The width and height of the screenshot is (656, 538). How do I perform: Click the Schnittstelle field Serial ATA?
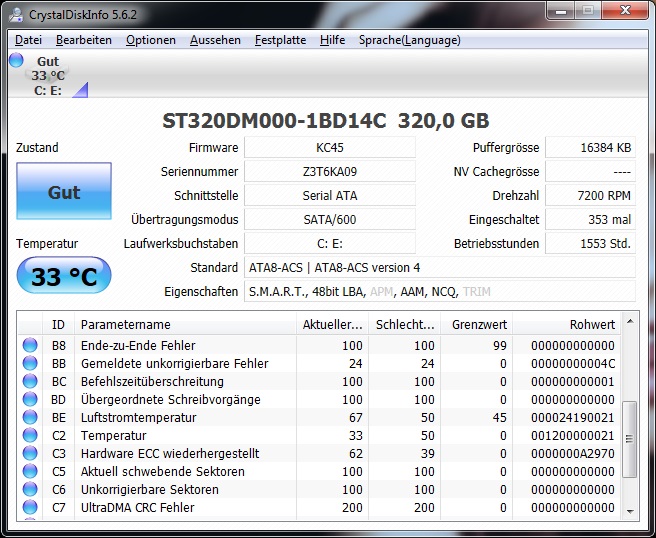pyautogui.click(x=330, y=195)
